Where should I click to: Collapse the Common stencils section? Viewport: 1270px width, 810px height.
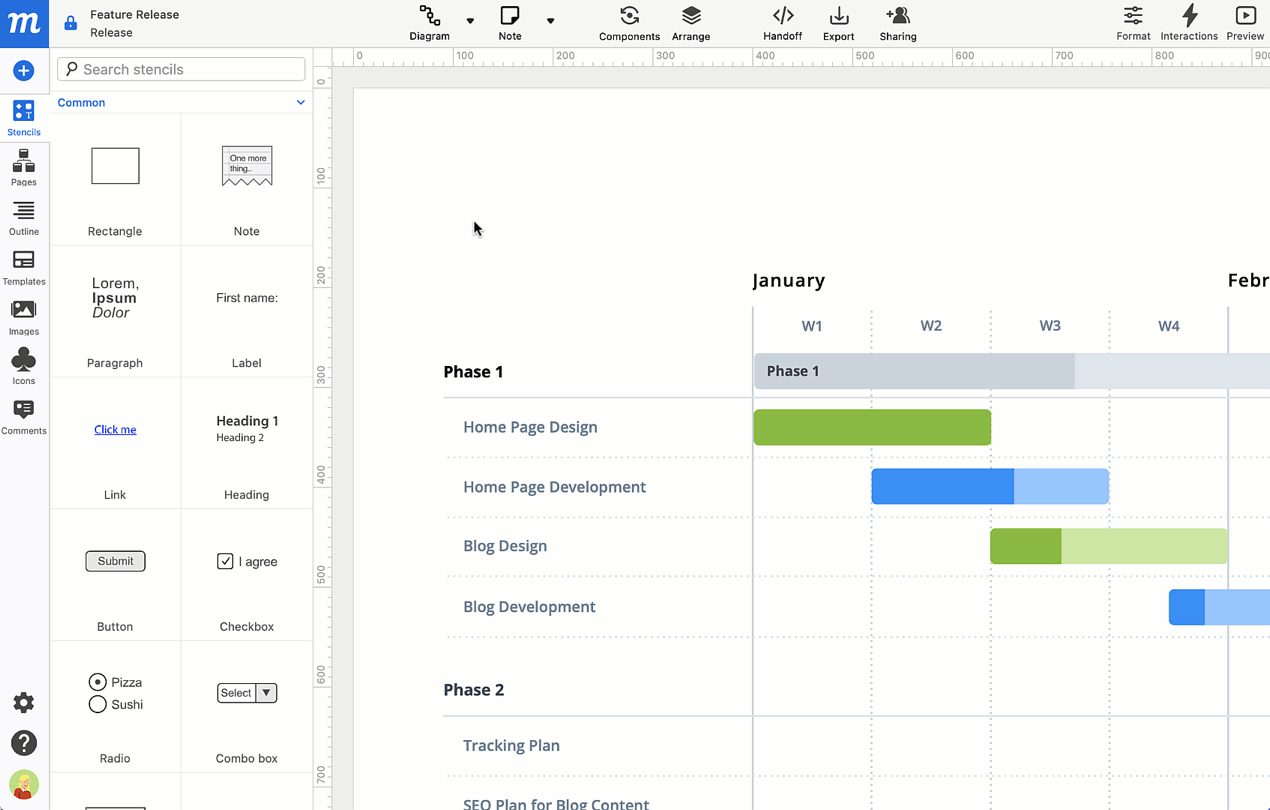300,103
